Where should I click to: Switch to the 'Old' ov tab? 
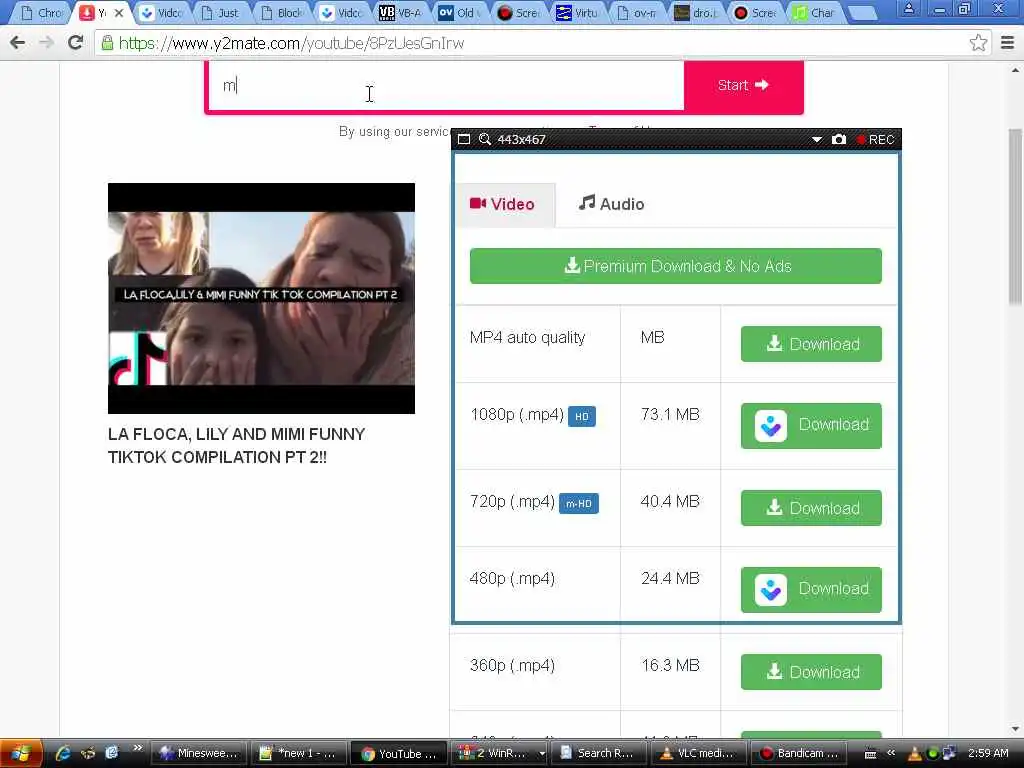460,12
